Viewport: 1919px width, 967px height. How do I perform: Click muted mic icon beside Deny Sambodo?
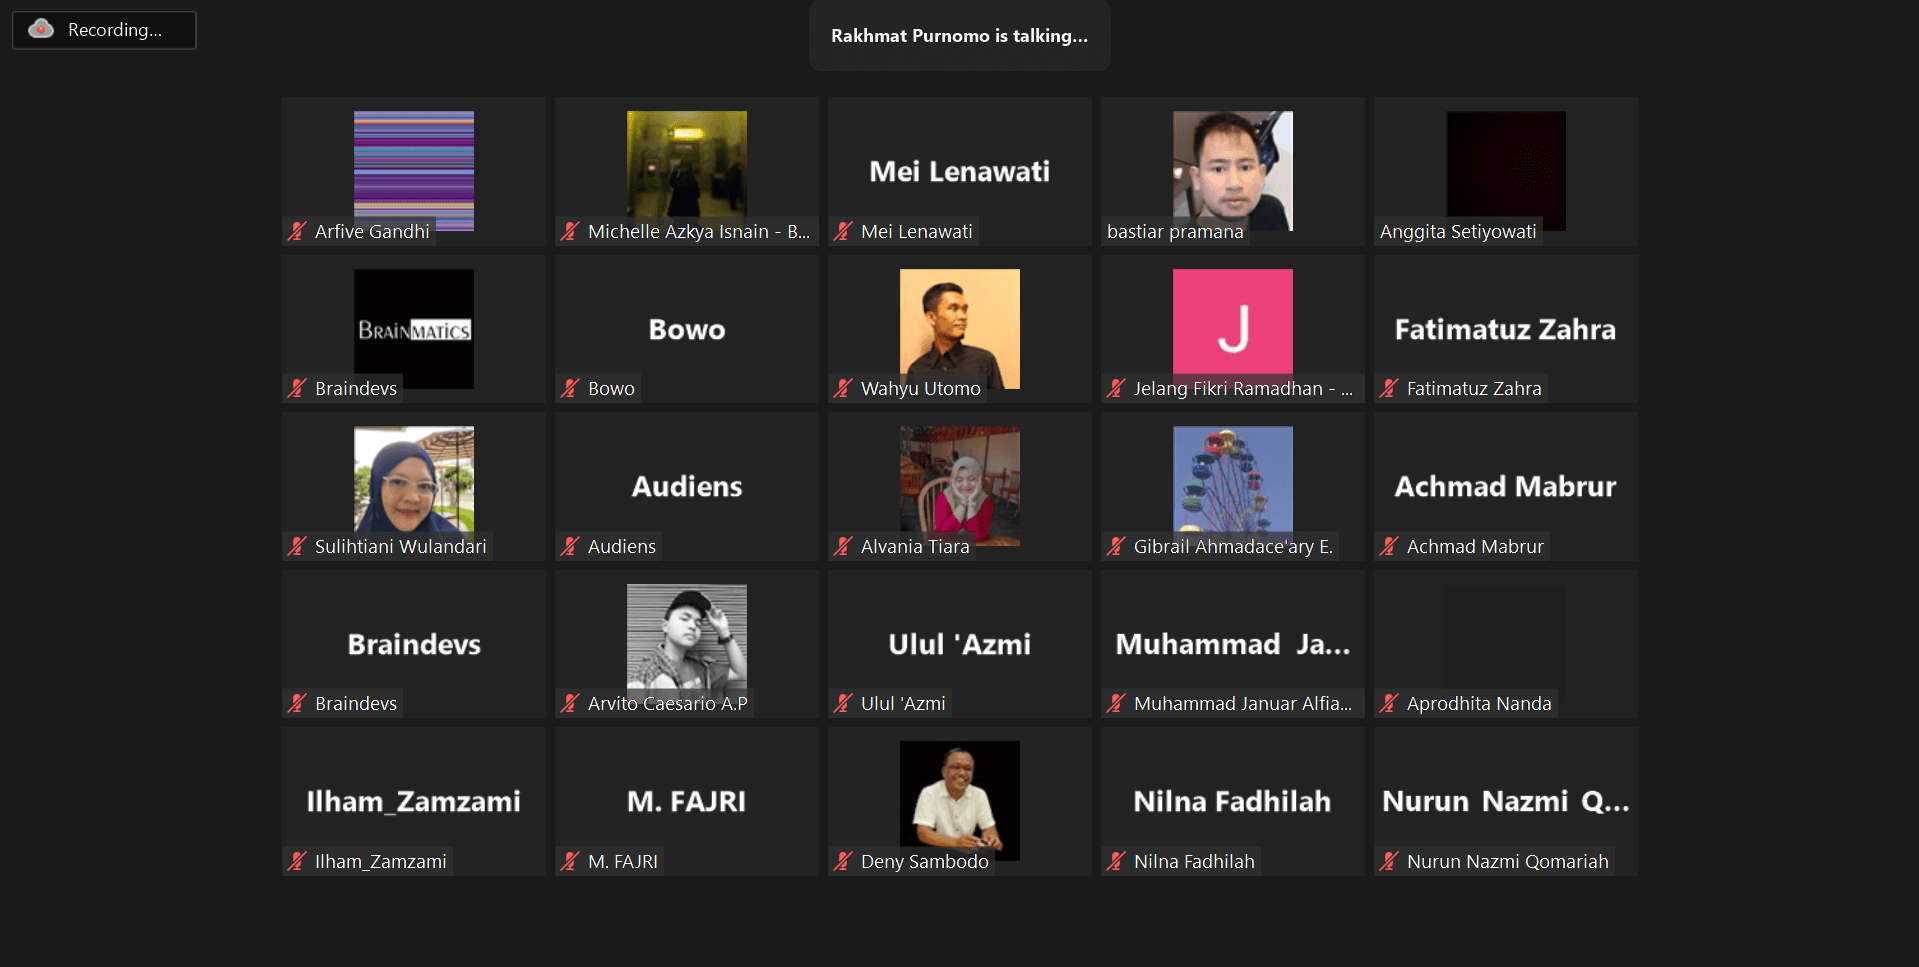click(x=843, y=861)
